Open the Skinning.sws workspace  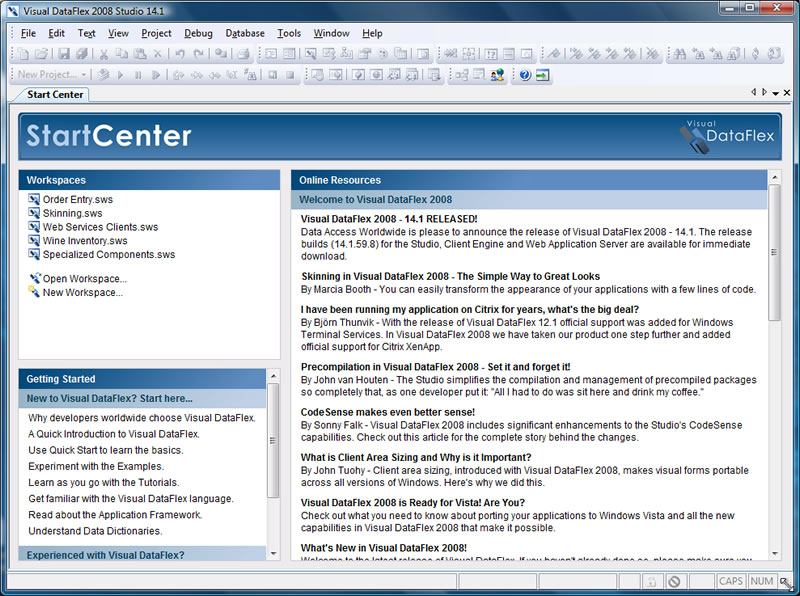(x=72, y=213)
